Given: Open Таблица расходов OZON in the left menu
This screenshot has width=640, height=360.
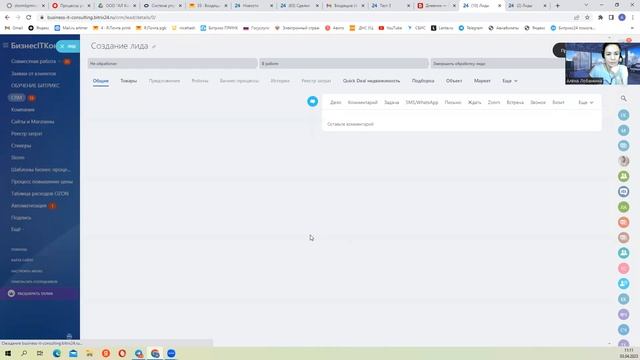Looking at the screenshot, I should click(40, 193).
